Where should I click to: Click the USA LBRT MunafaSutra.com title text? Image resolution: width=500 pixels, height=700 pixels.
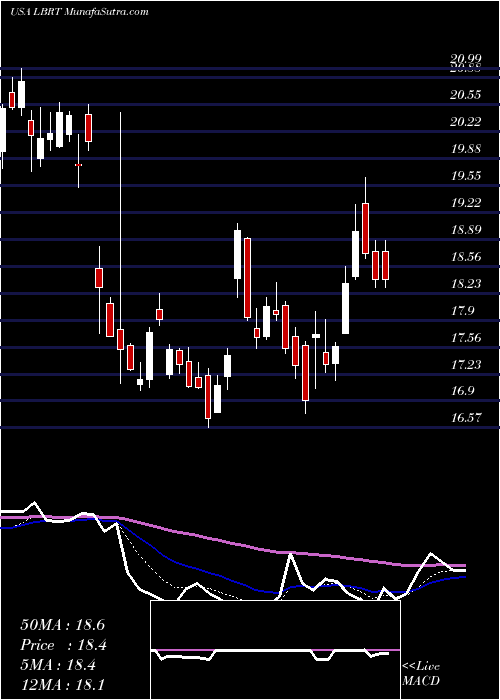click(x=79, y=12)
